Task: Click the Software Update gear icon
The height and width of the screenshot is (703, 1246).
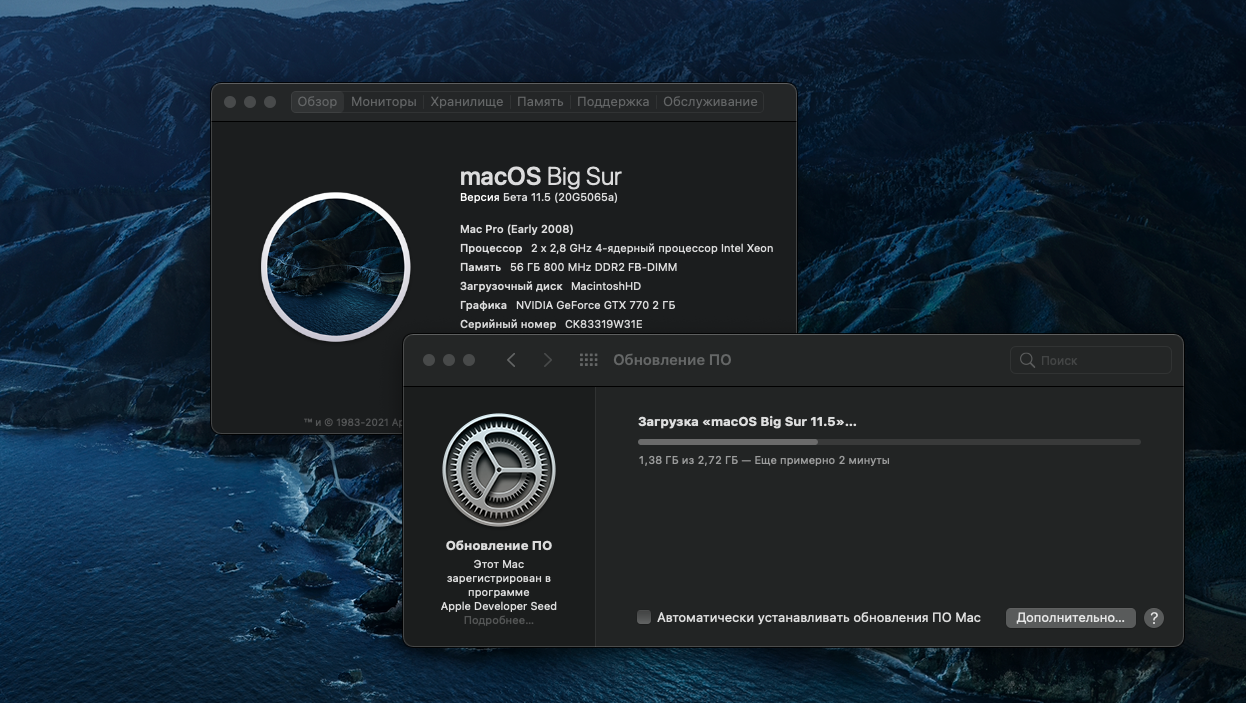Action: (x=499, y=470)
